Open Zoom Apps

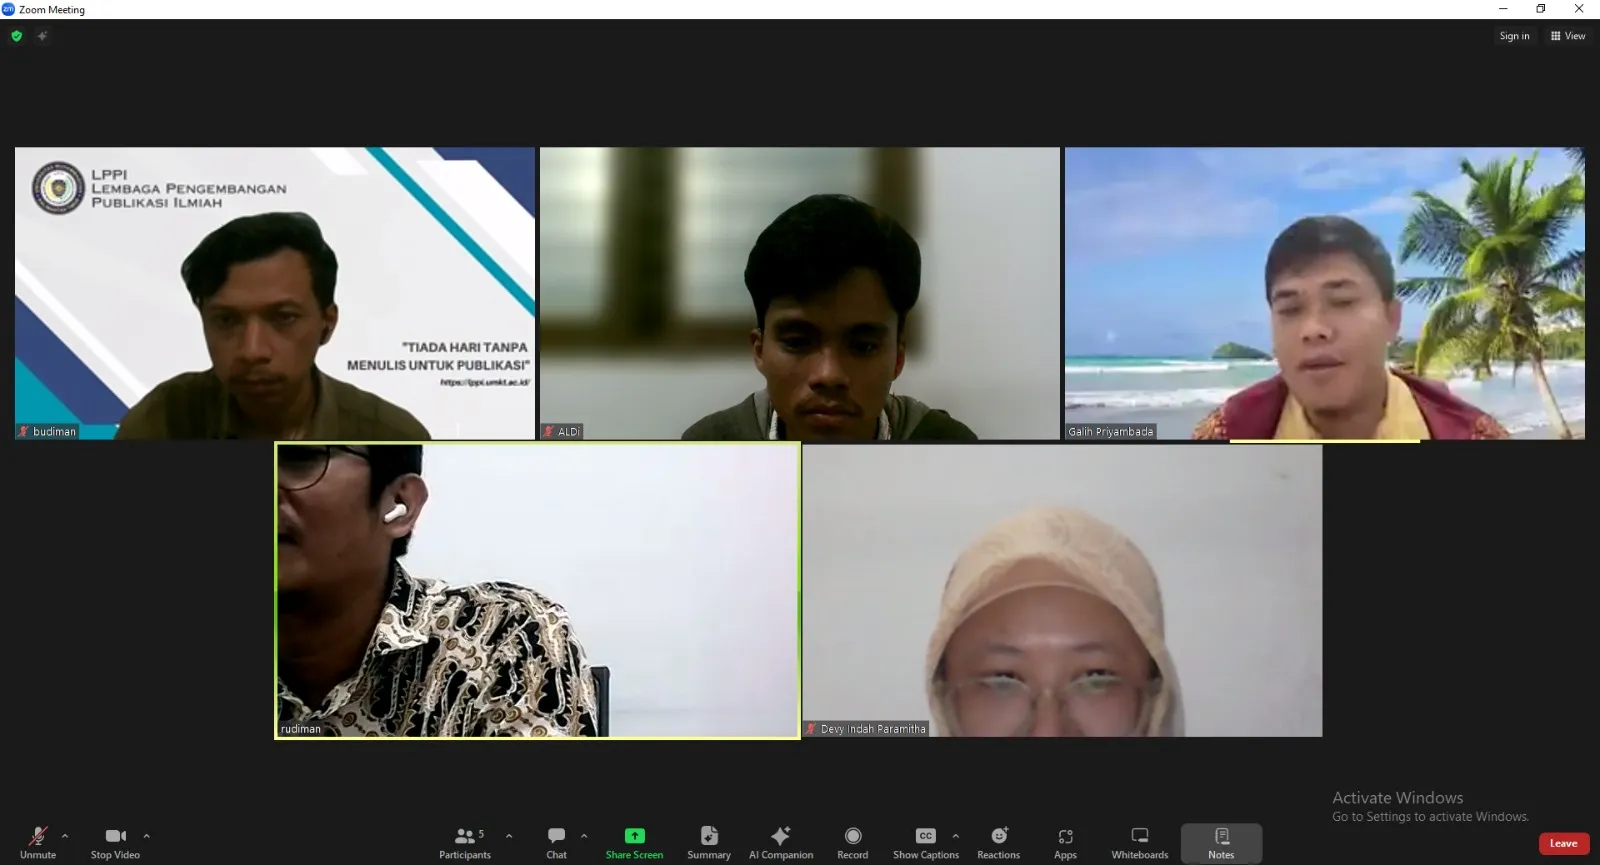(1065, 842)
